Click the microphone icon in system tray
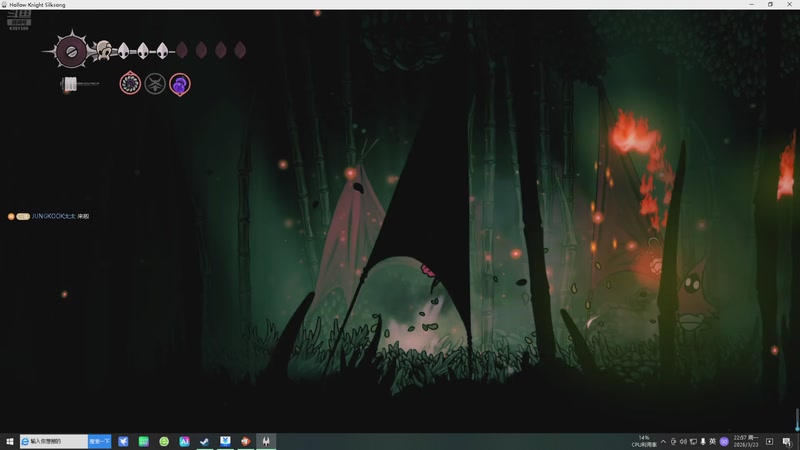 703,442
